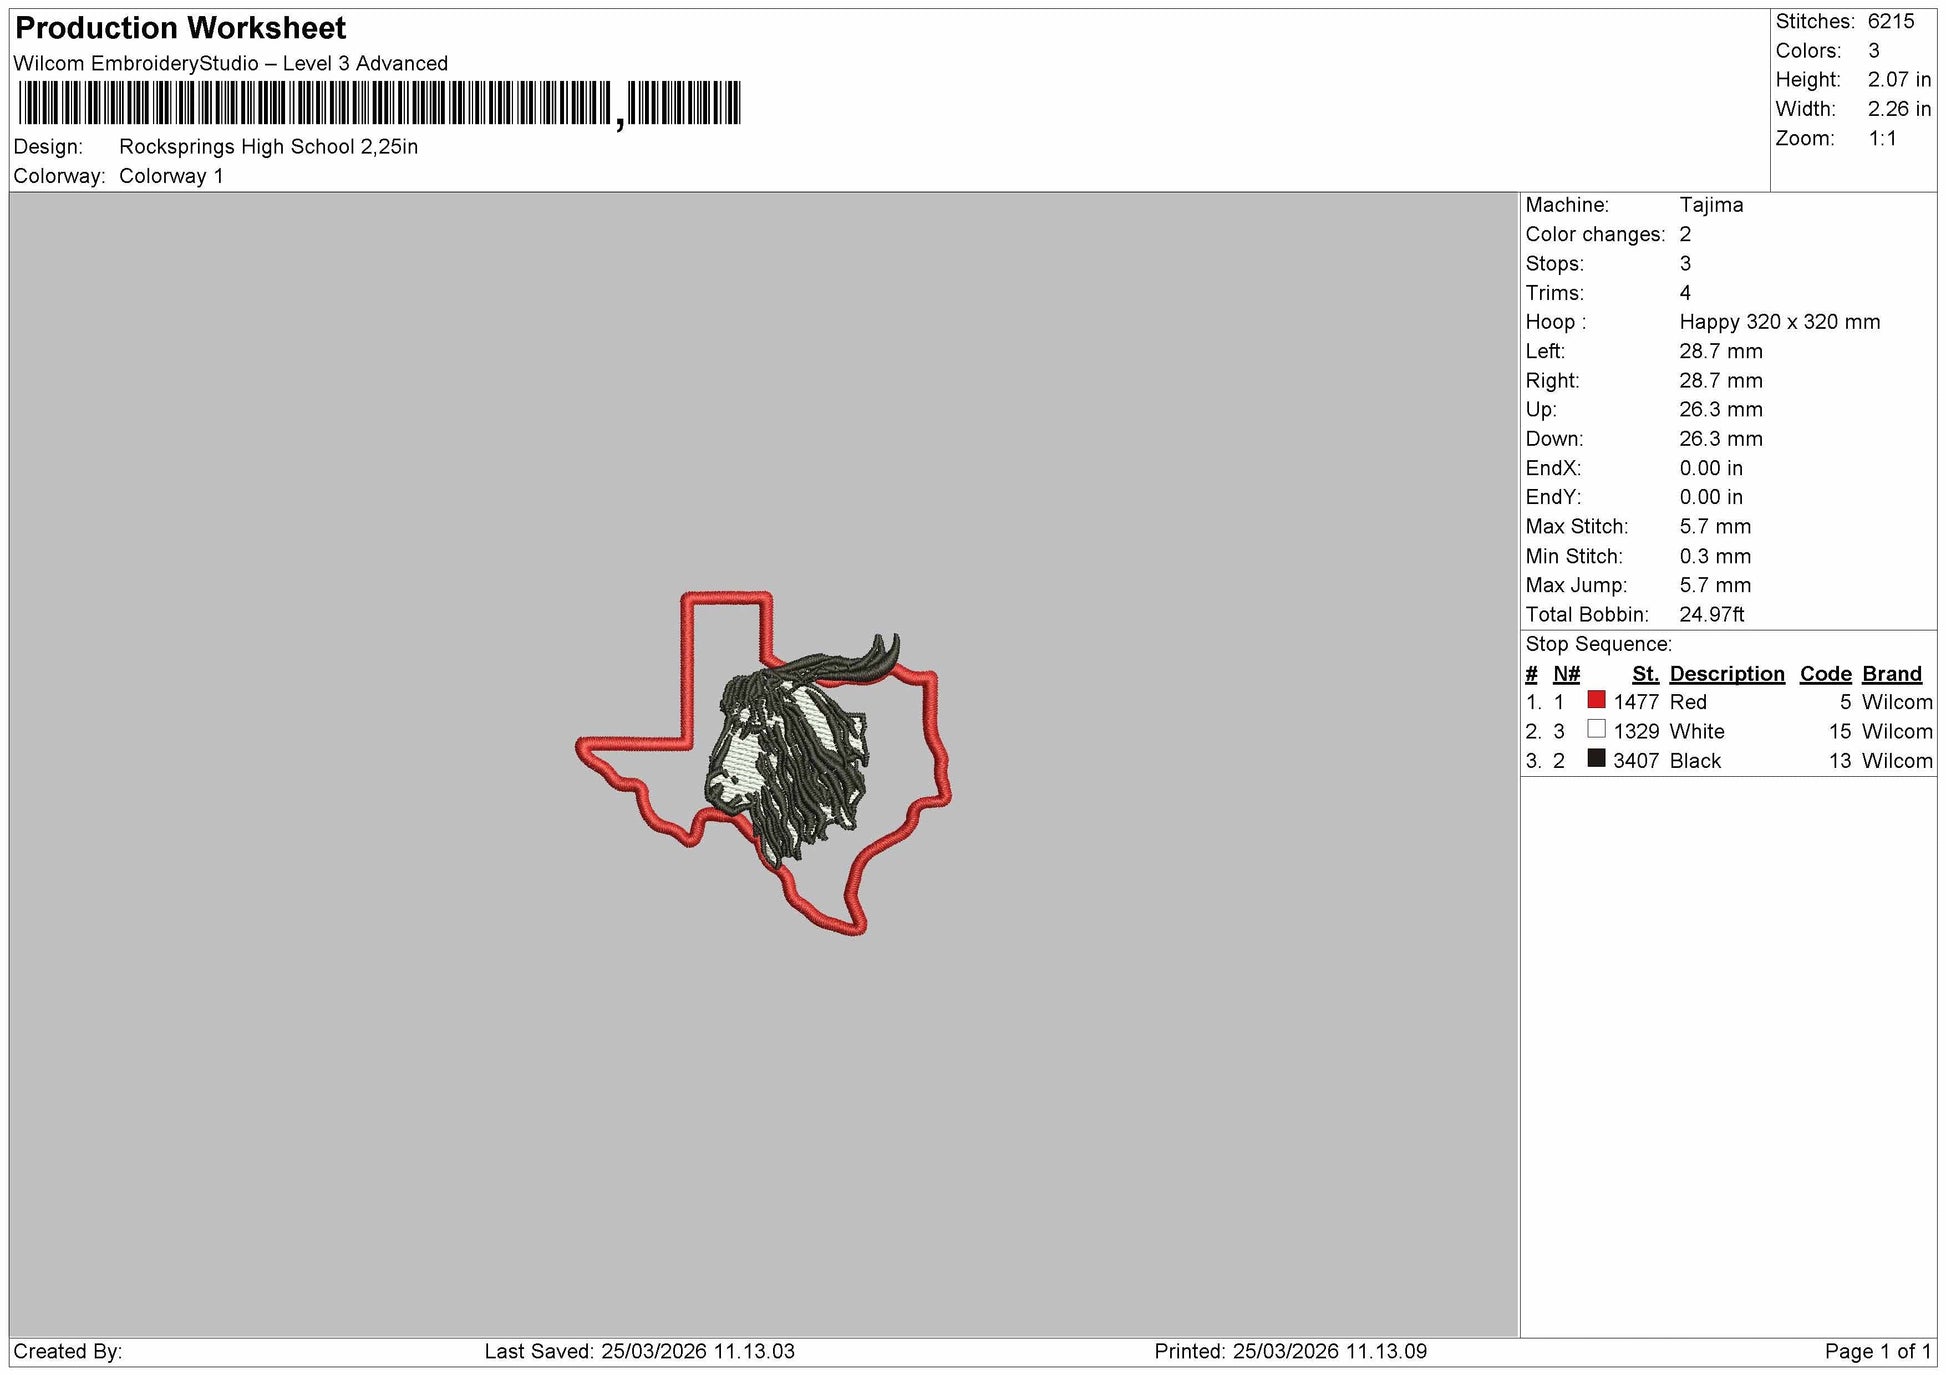This screenshot has height=1375, width=1946.
Task: Click the "Created By:" footer label
Action: [x=68, y=1352]
